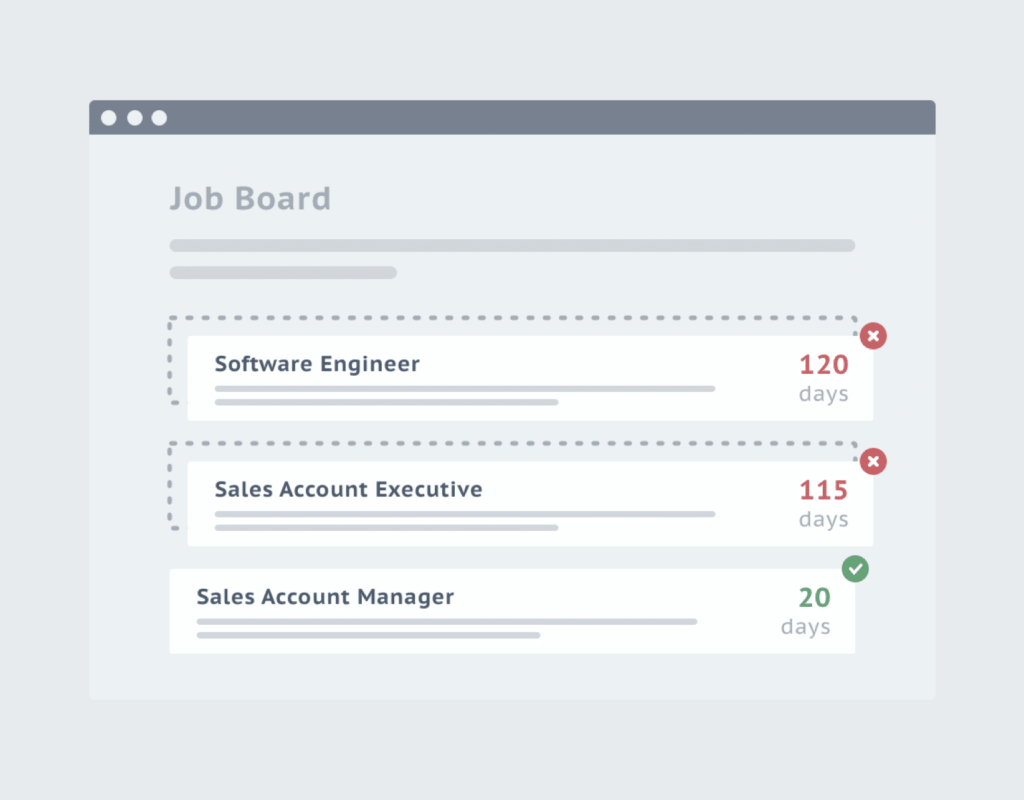Click the third window control dot
Viewport: 1024px width, 800px height.
159,118
